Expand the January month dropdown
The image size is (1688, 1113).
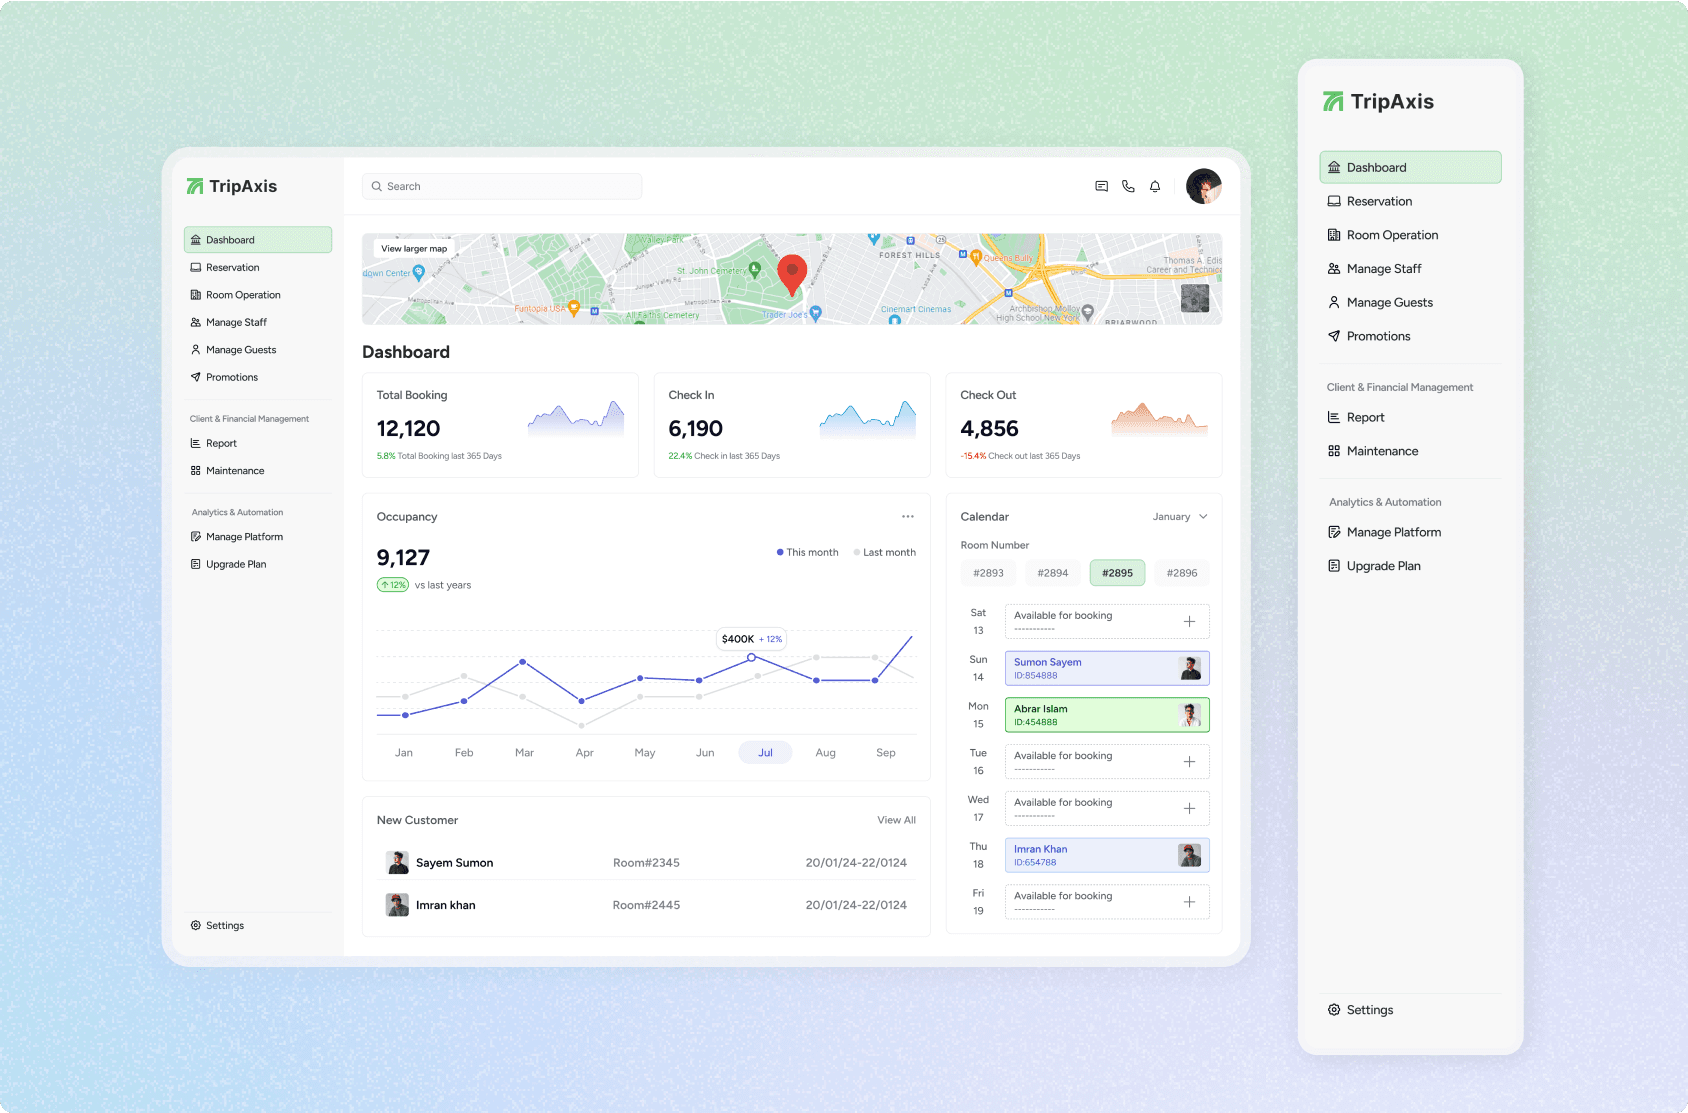pos(1180,517)
